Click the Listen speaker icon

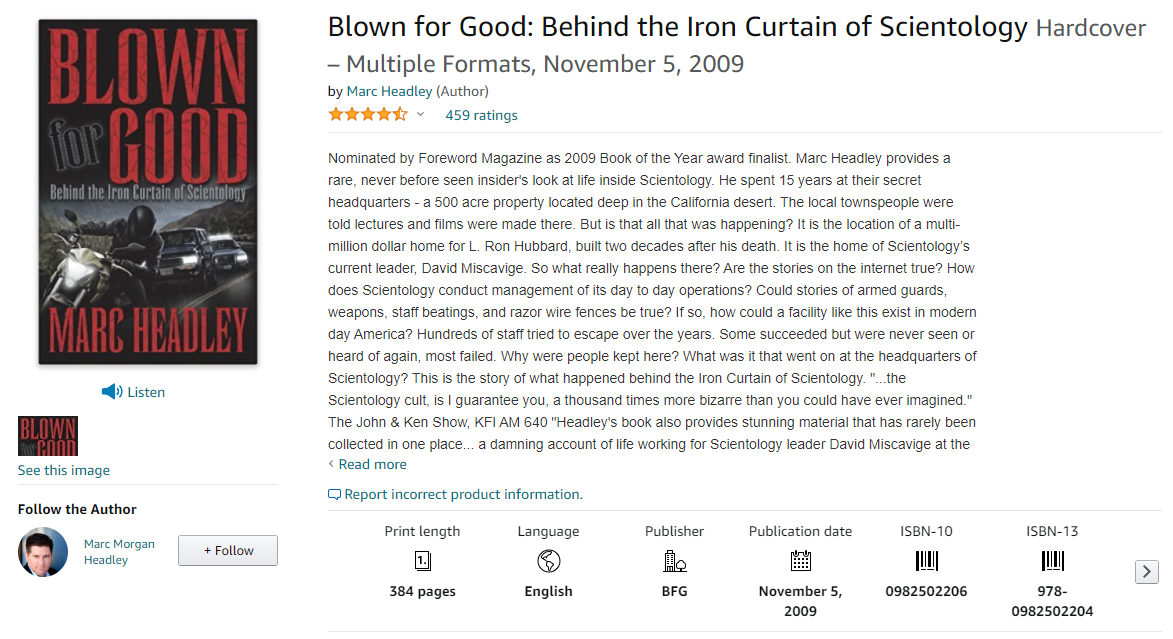point(111,392)
